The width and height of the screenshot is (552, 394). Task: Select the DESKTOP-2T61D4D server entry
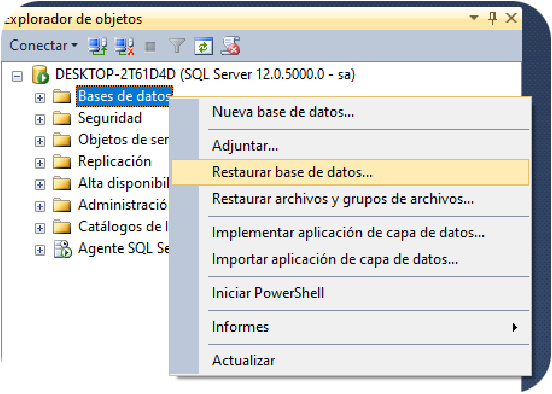tap(205, 75)
